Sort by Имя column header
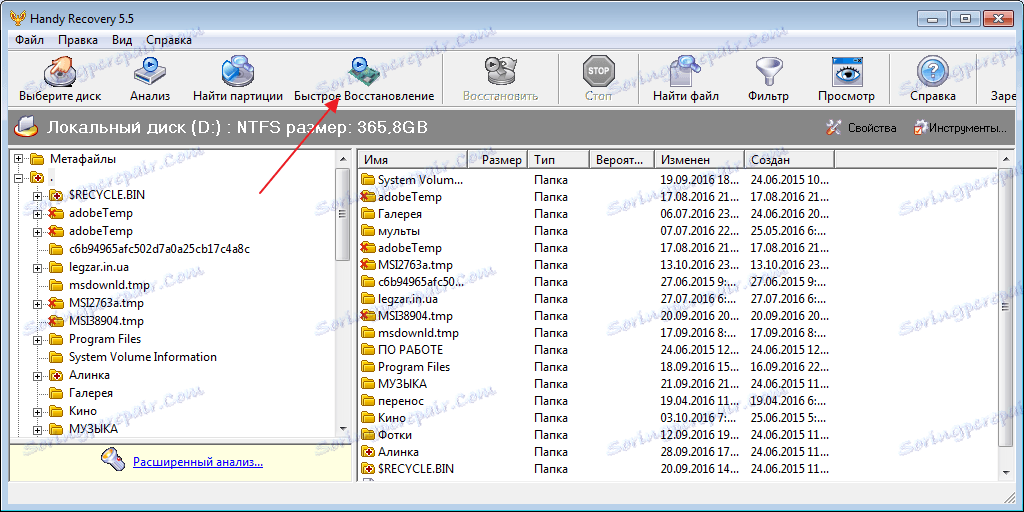The height and width of the screenshot is (512, 1024). tap(413, 159)
